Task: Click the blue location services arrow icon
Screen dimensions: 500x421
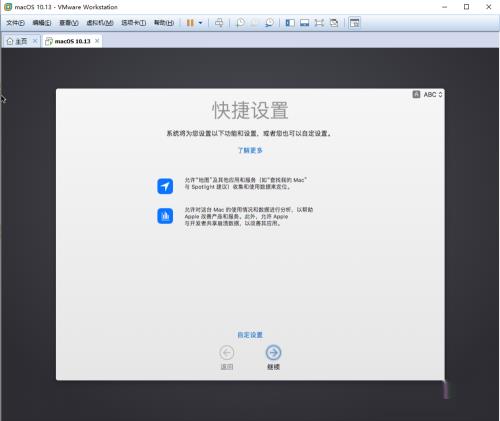Action: point(165,186)
